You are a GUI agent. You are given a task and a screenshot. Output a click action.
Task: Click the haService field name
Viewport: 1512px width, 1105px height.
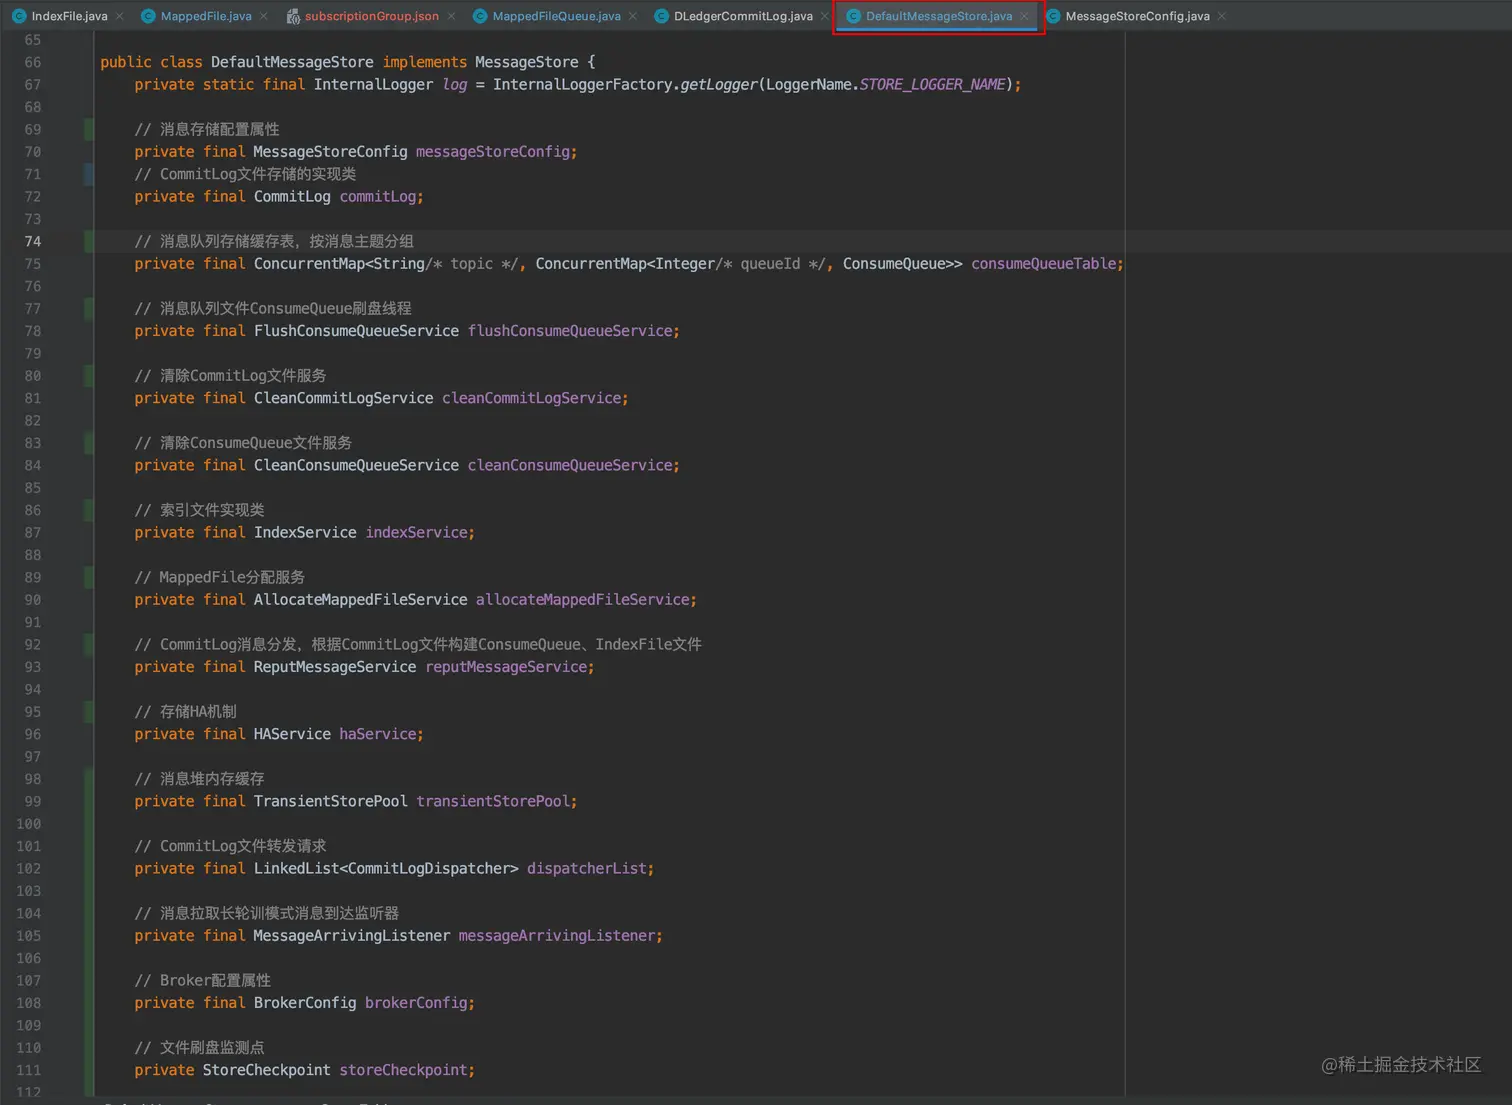(x=378, y=734)
